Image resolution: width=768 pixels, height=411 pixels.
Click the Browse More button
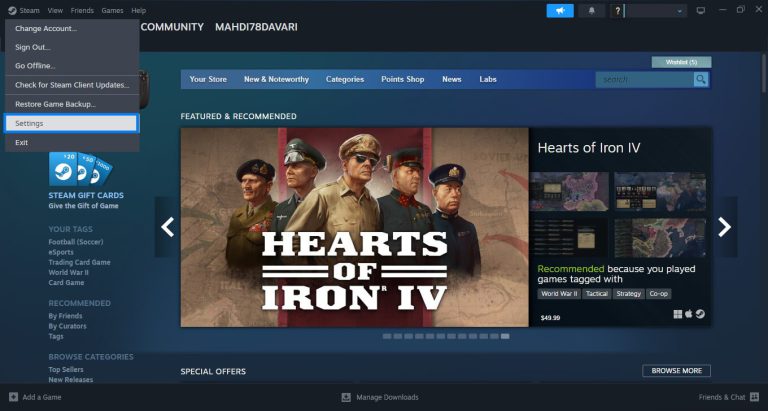(676, 370)
